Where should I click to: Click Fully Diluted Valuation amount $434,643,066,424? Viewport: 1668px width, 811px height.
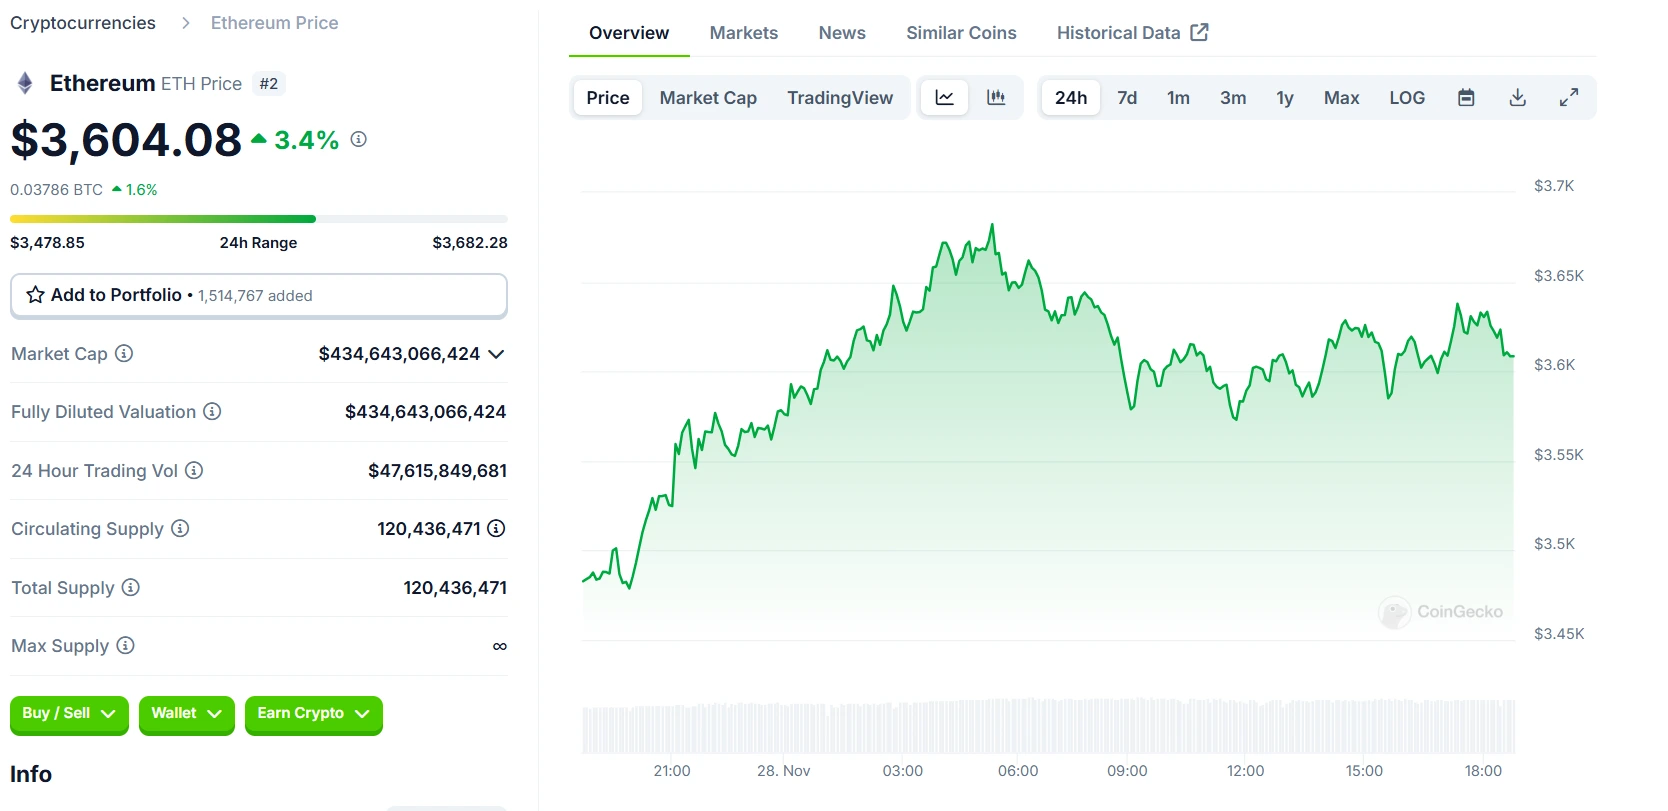[x=426, y=412]
